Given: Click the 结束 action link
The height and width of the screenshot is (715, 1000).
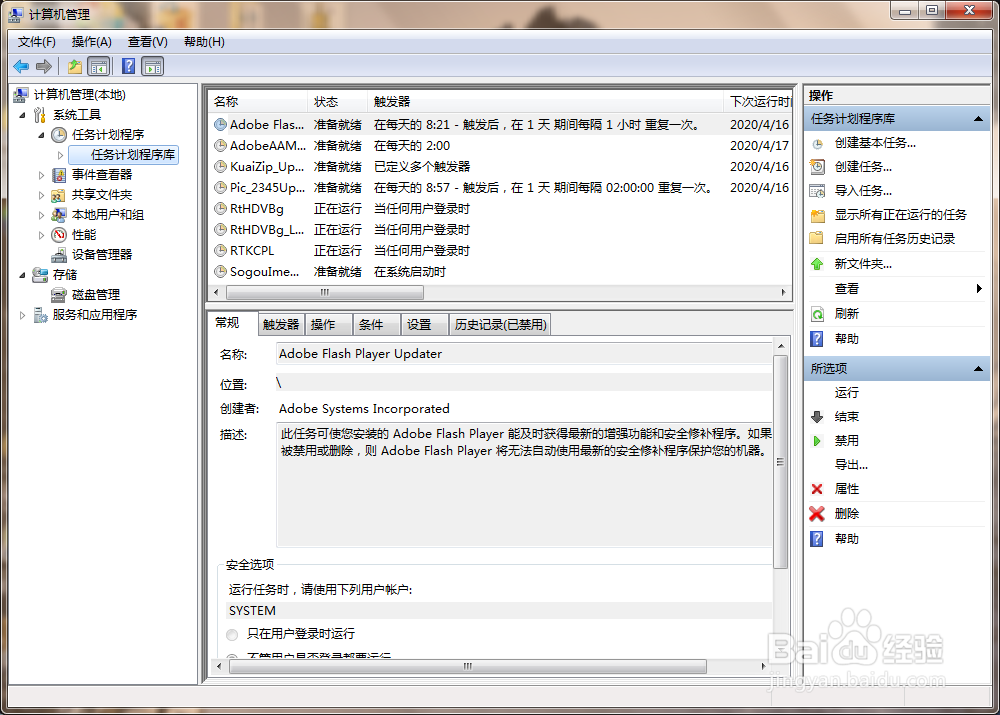Looking at the screenshot, I should pos(846,417).
